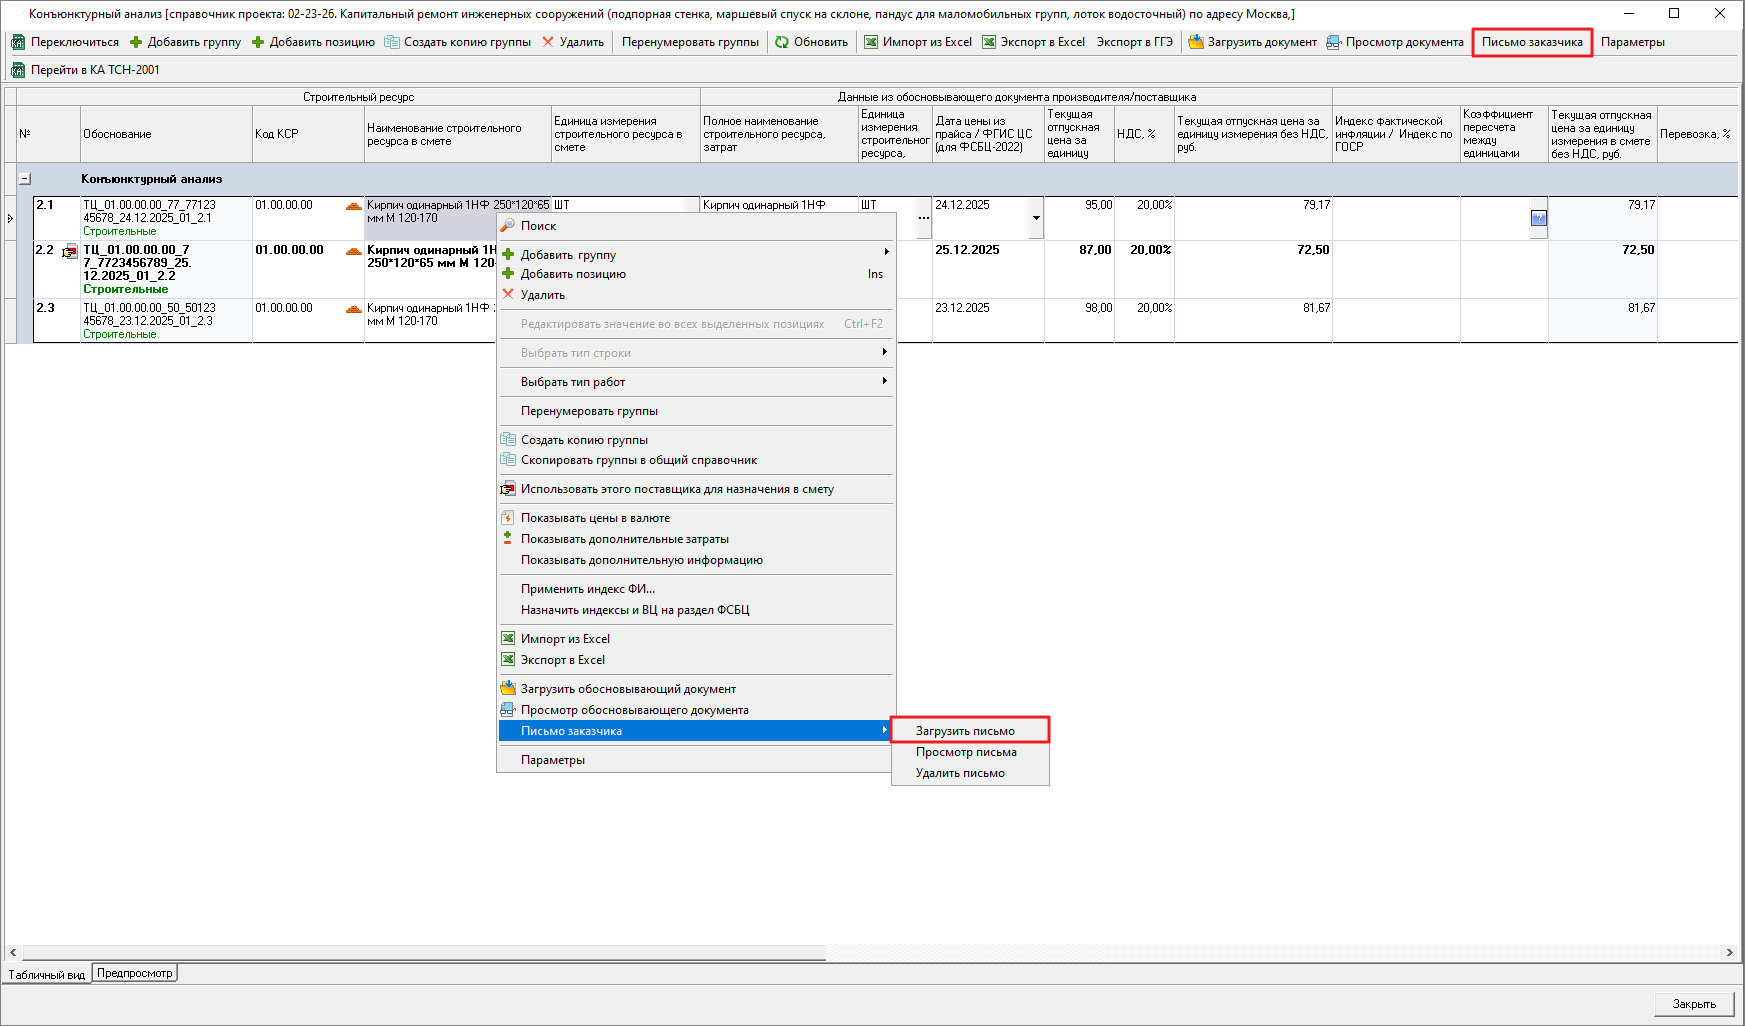Click the Create group copy toolbar icon

pos(392,42)
